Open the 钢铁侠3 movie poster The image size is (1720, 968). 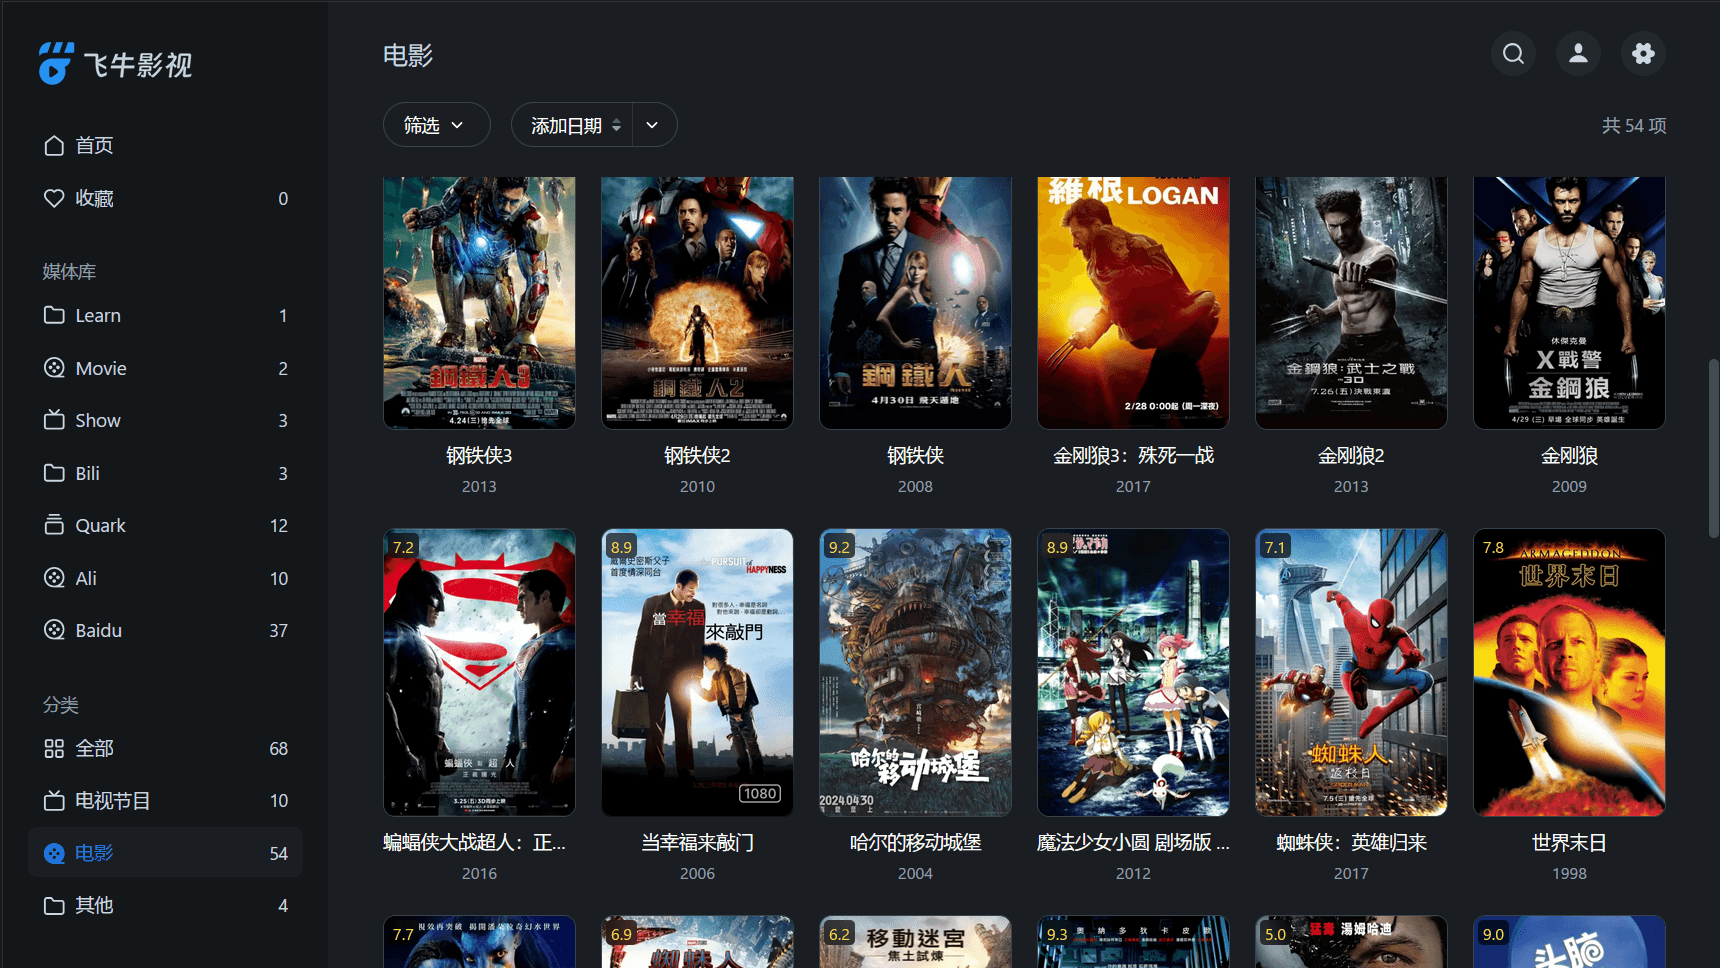(479, 303)
